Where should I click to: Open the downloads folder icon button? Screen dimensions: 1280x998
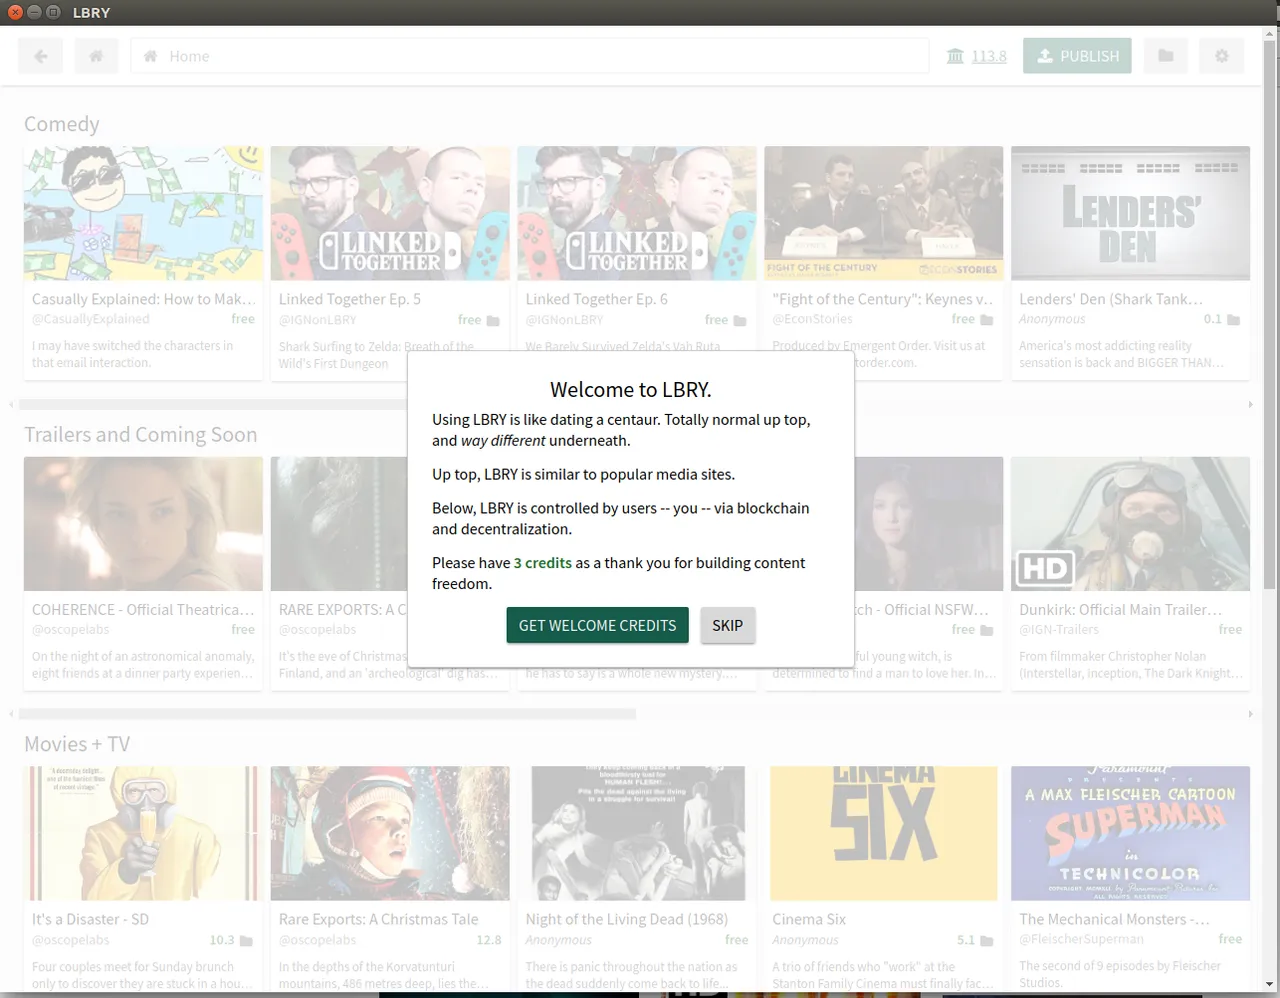[x=1166, y=56]
